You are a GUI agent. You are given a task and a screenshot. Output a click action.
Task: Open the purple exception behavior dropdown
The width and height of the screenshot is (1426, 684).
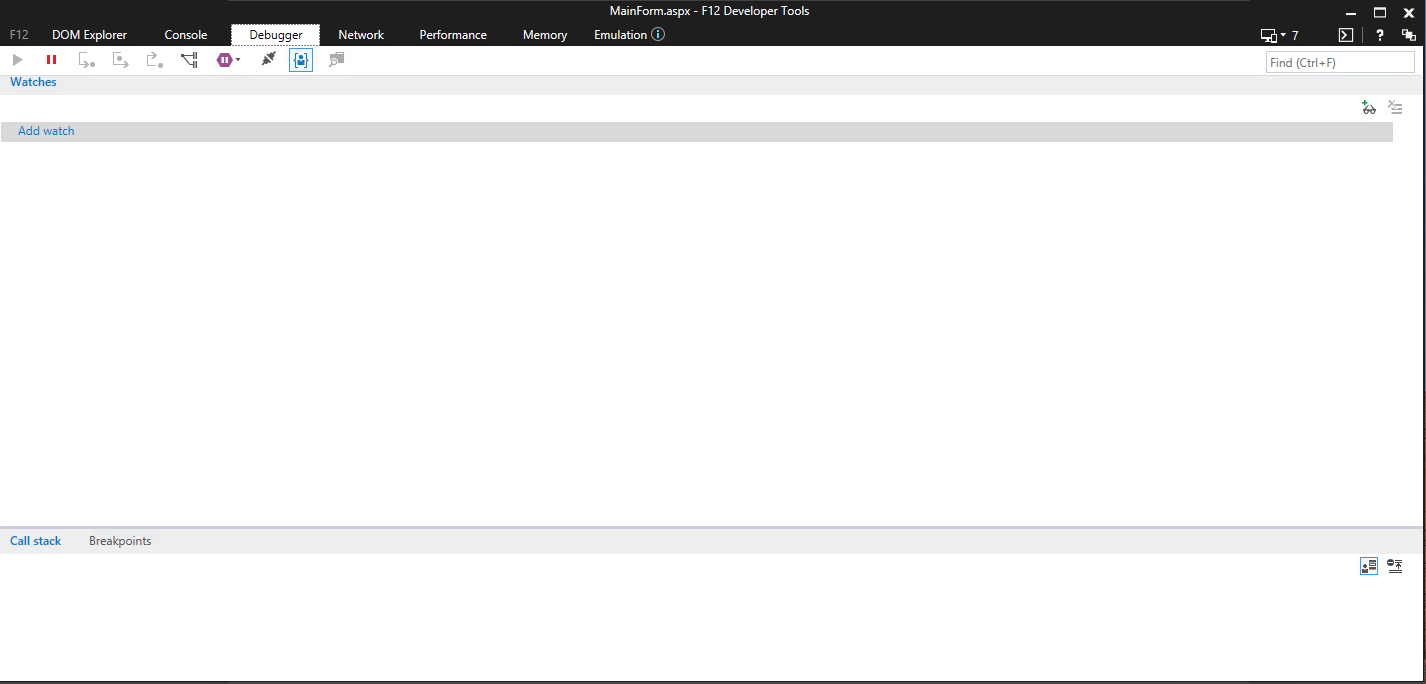coord(229,60)
